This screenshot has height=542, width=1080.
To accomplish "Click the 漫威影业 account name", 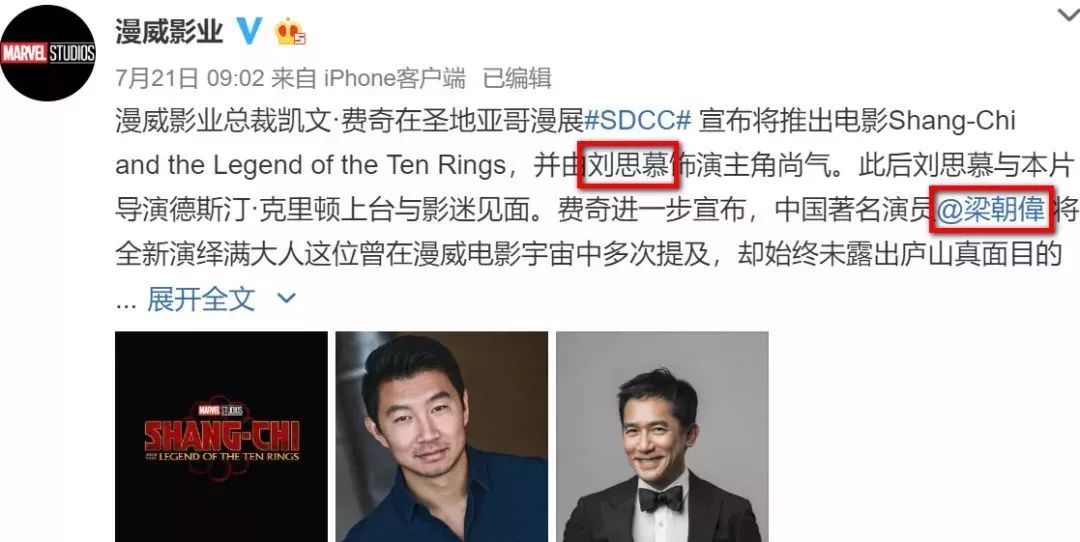I will (169, 32).
